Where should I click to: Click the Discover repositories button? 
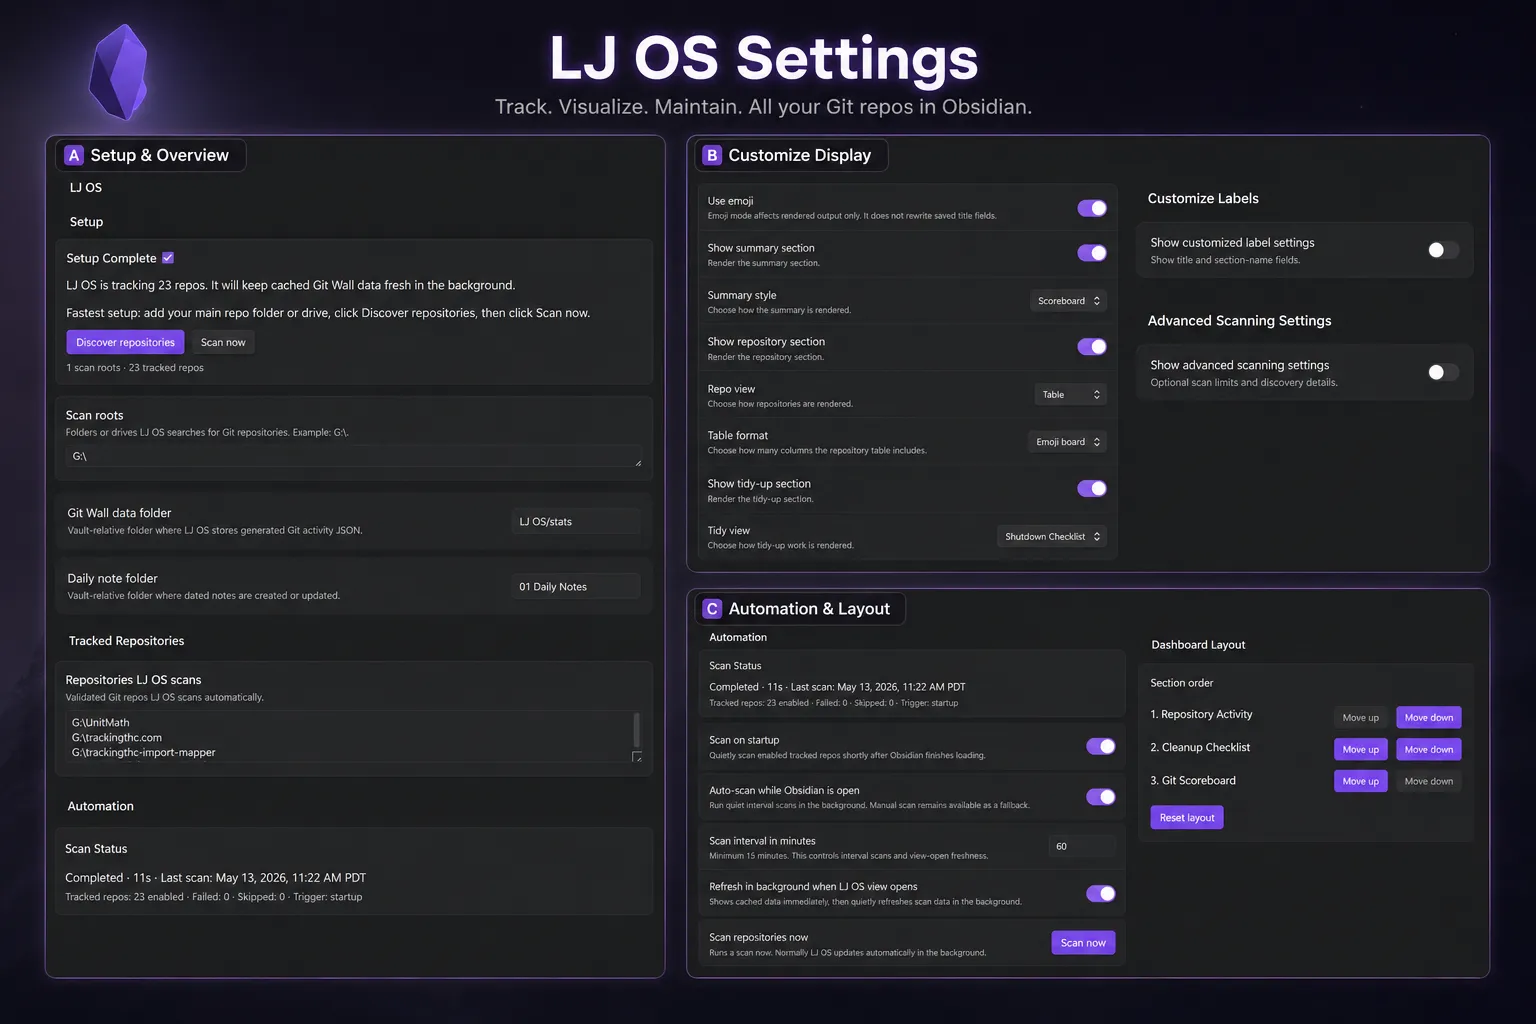coord(125,342)
